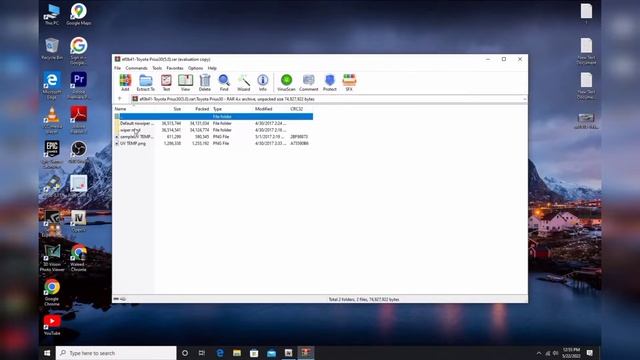The height and width of the screenshot is (360, 640).
Task: Open Task View on taskbar
Action: pos(202,353)
